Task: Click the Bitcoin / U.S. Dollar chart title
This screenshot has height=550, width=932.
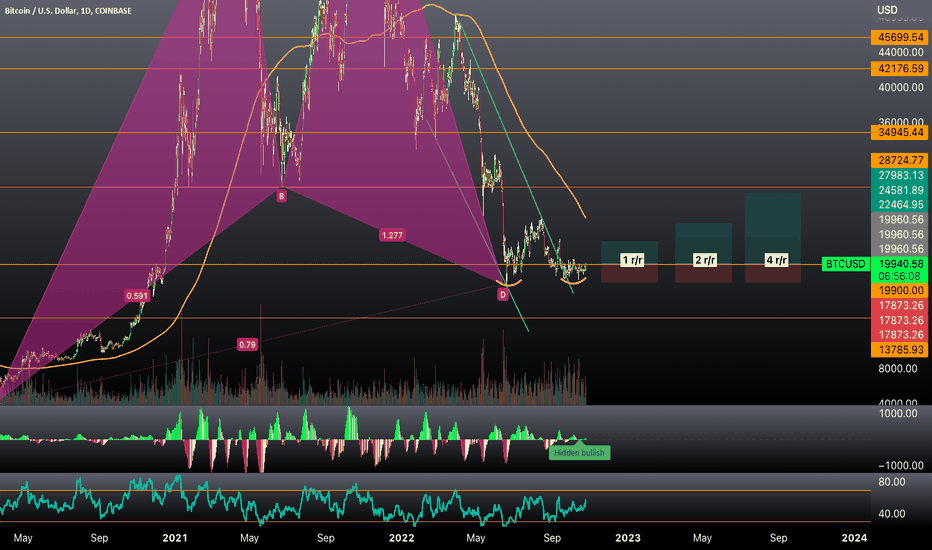Action: (68, 11)
